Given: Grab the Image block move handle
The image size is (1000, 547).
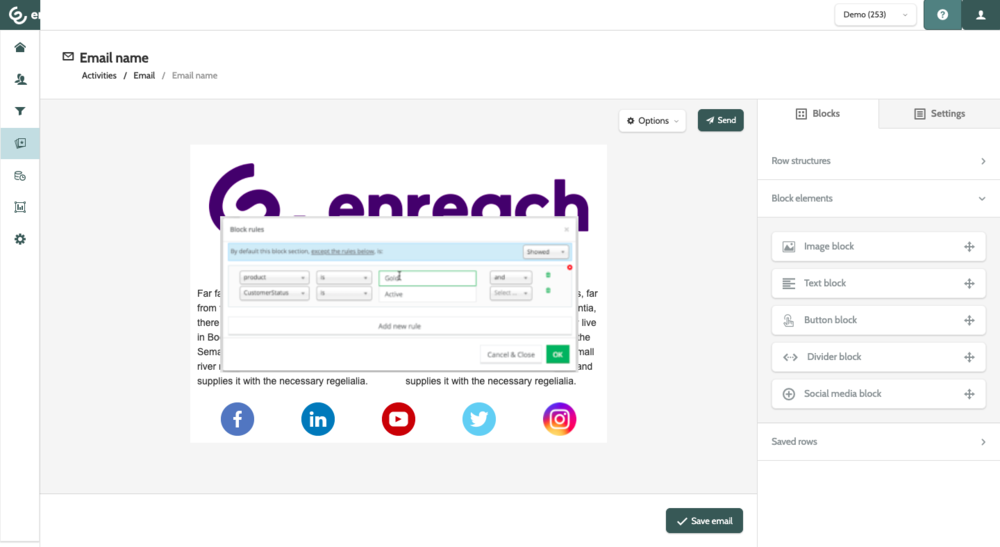Looking at the screenshot, I should 969,247.
